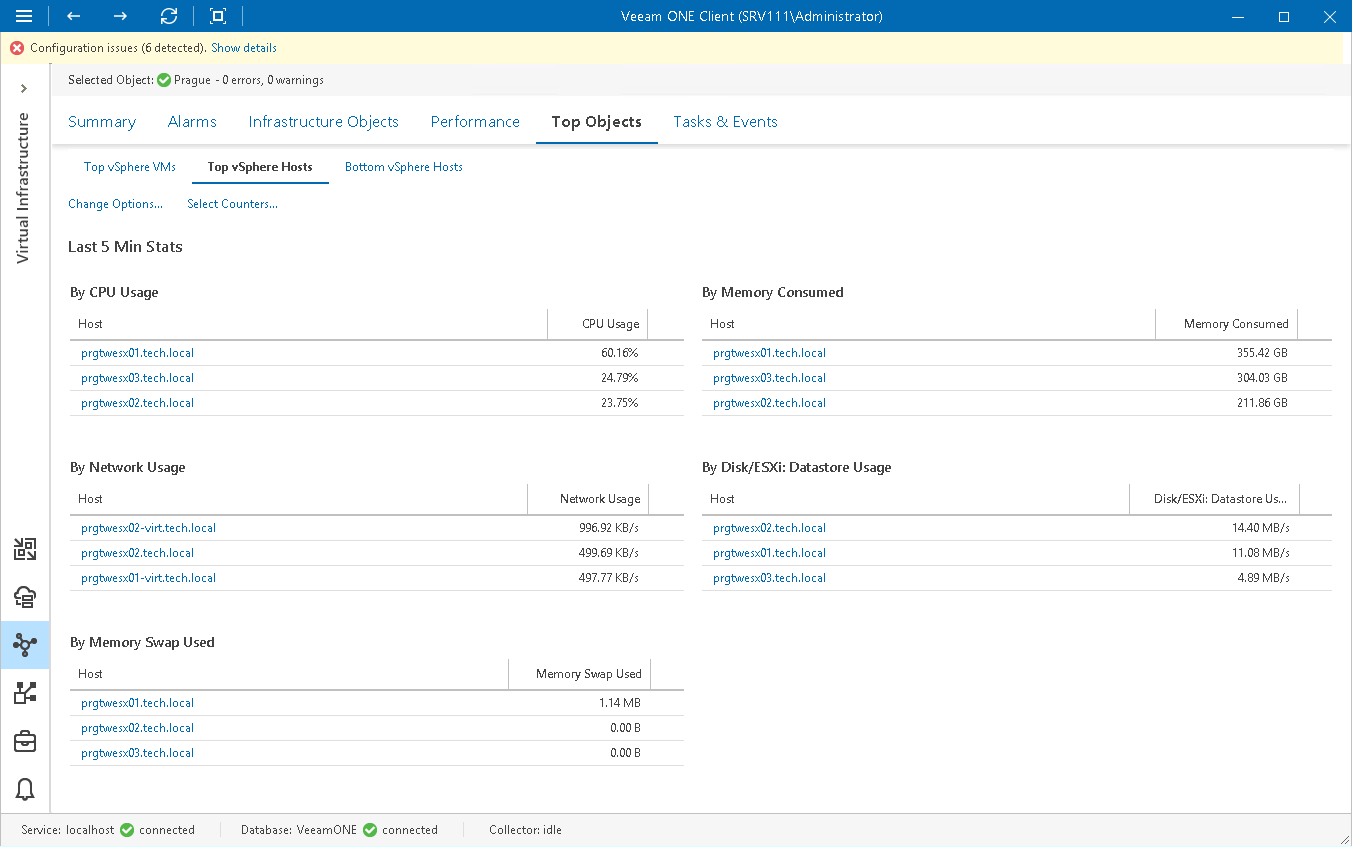Click Host column header in CPU Usage table
Screen dimensions: 1352x847
(x=309, y=324)
